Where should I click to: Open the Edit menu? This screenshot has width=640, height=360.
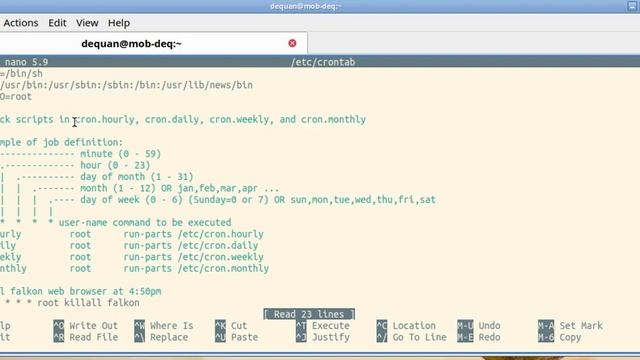(x=57, y=23)
